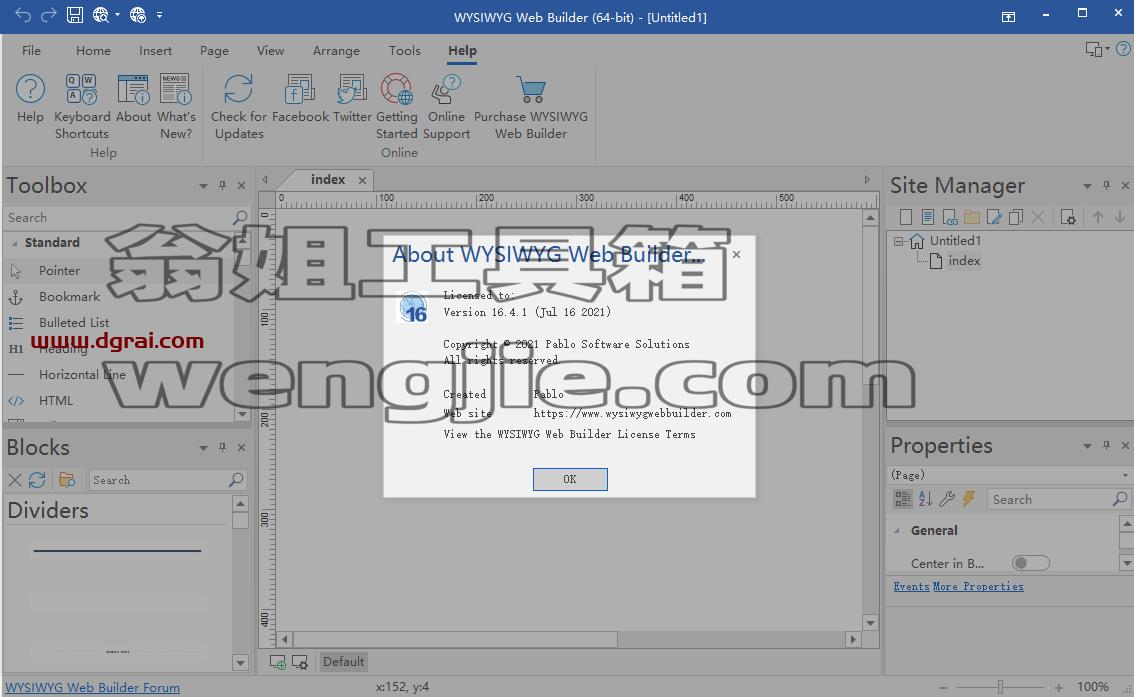Click Purchase WYSIWYG Web Builder cart icon
Screen dimensions: 1134x697
531,89
